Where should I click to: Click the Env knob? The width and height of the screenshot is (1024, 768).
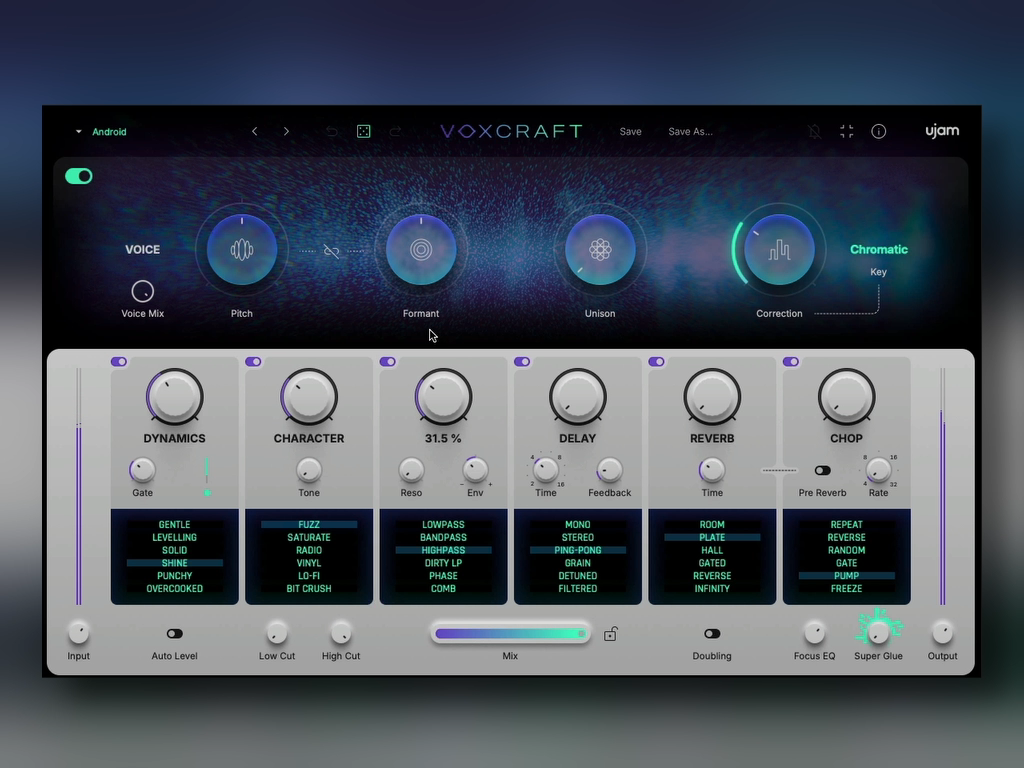click(x=475, y=470)
